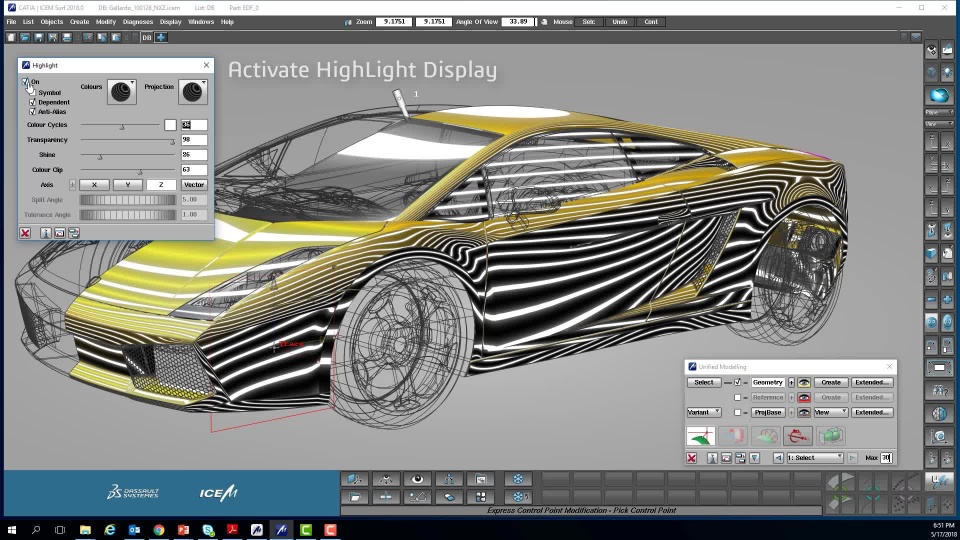Image resolution: width=960 pixels, height=540 pixels.
Task: Click the print icon in top toolbar
Action: pyautogui.click(x=67, y=37)
